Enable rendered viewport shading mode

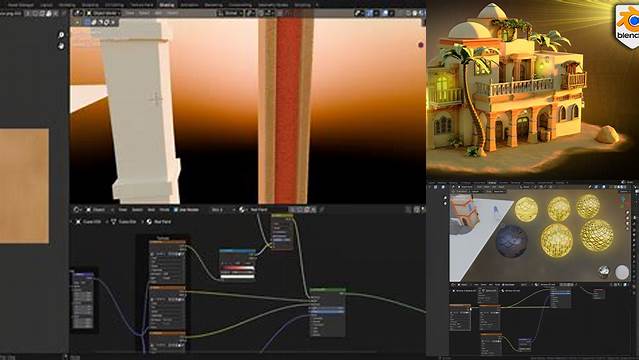click(421, 13)
